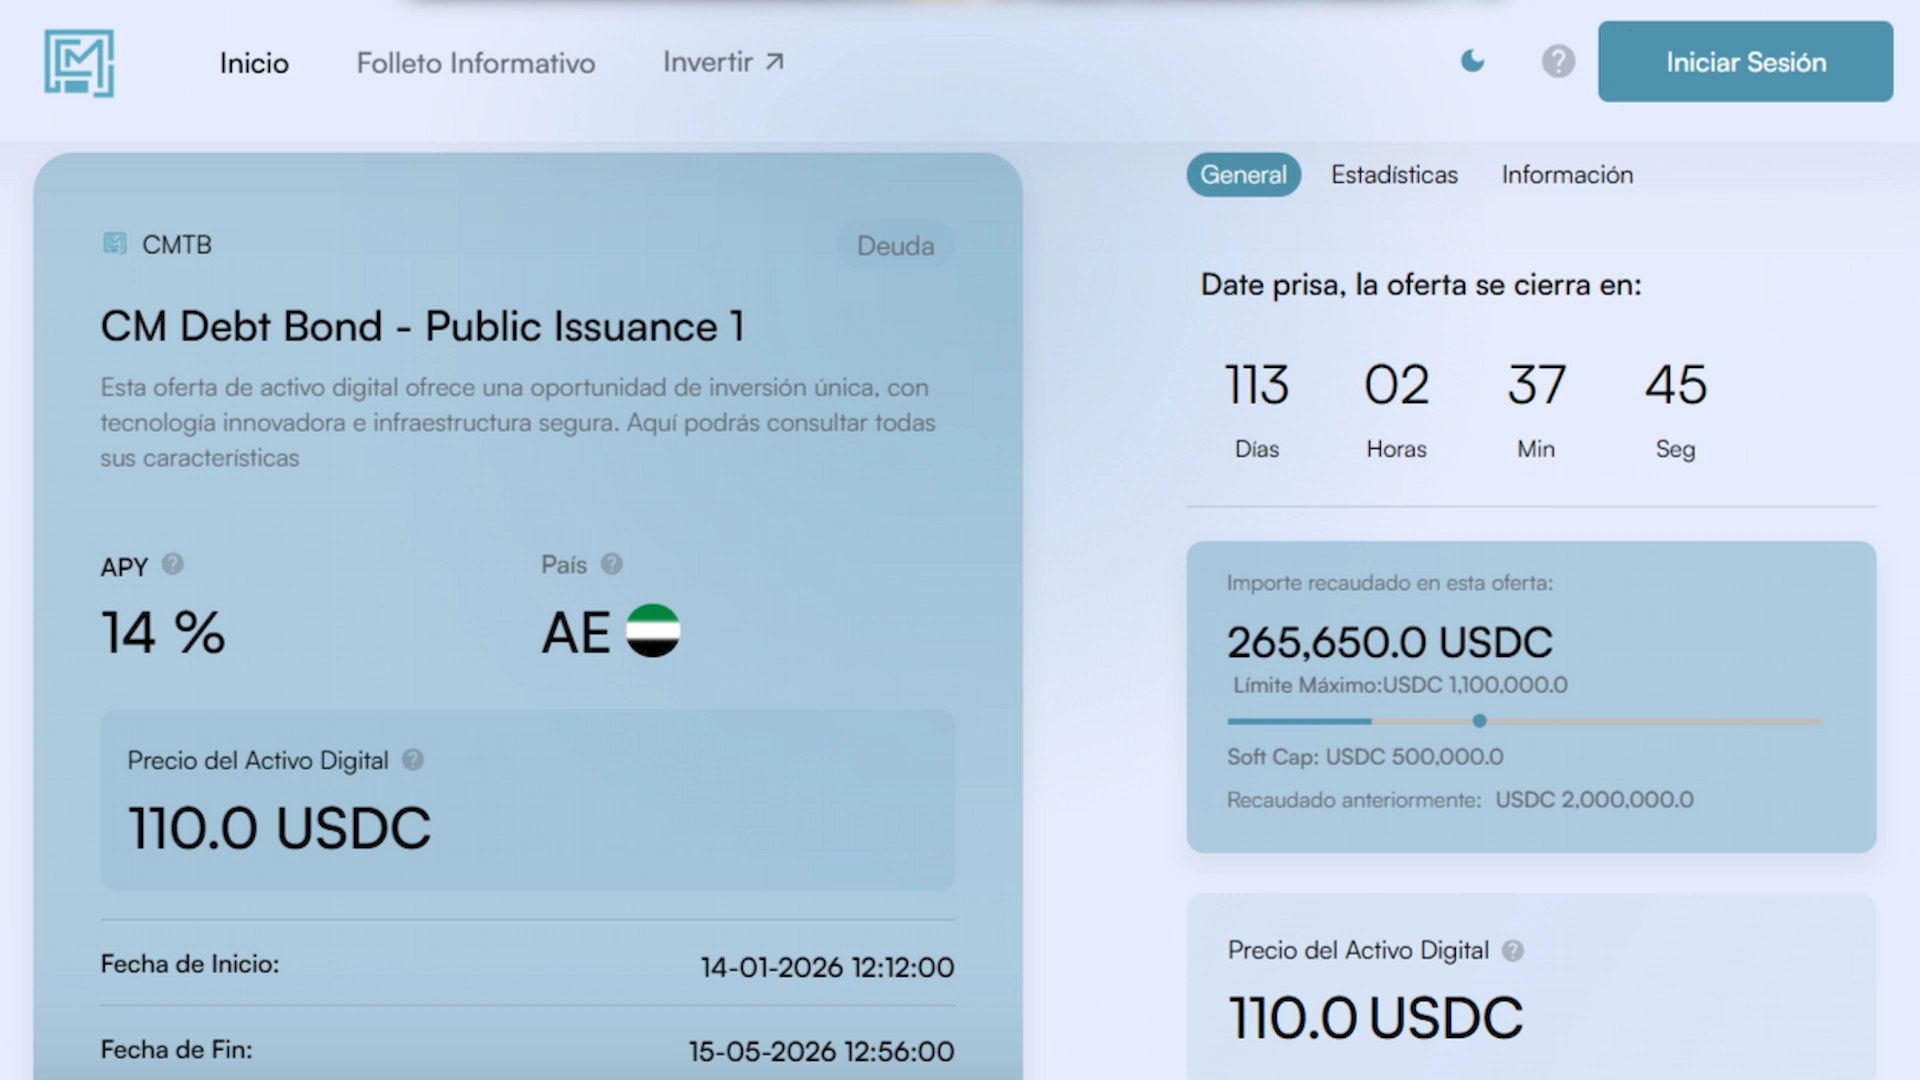The width and height of the screenshot is (1920, 1080).
Task: Click the info icon next to APY
Action: pos(172,564)
